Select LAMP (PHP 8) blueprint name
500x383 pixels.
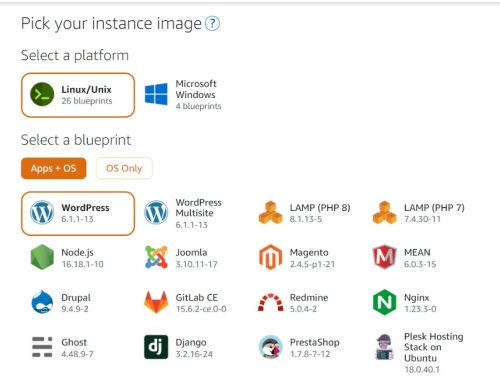click(x=320, y=208)
